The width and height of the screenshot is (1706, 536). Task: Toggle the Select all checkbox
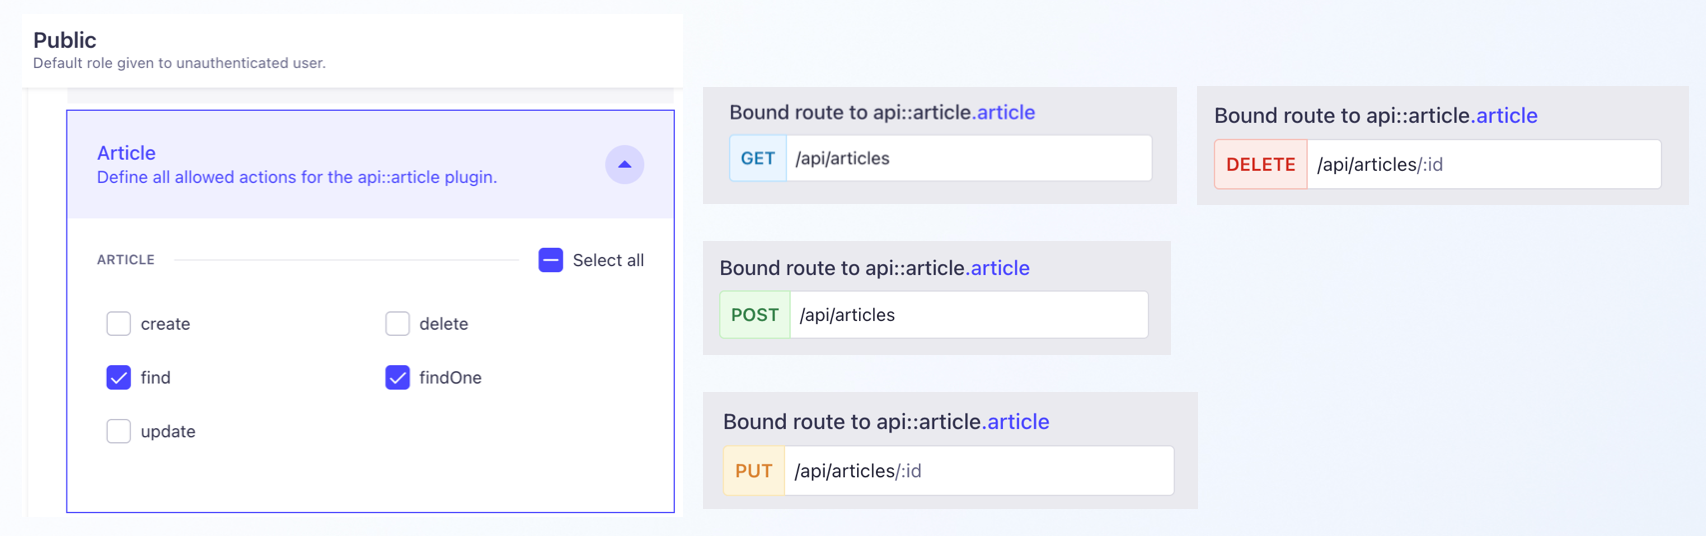[550, 260]
